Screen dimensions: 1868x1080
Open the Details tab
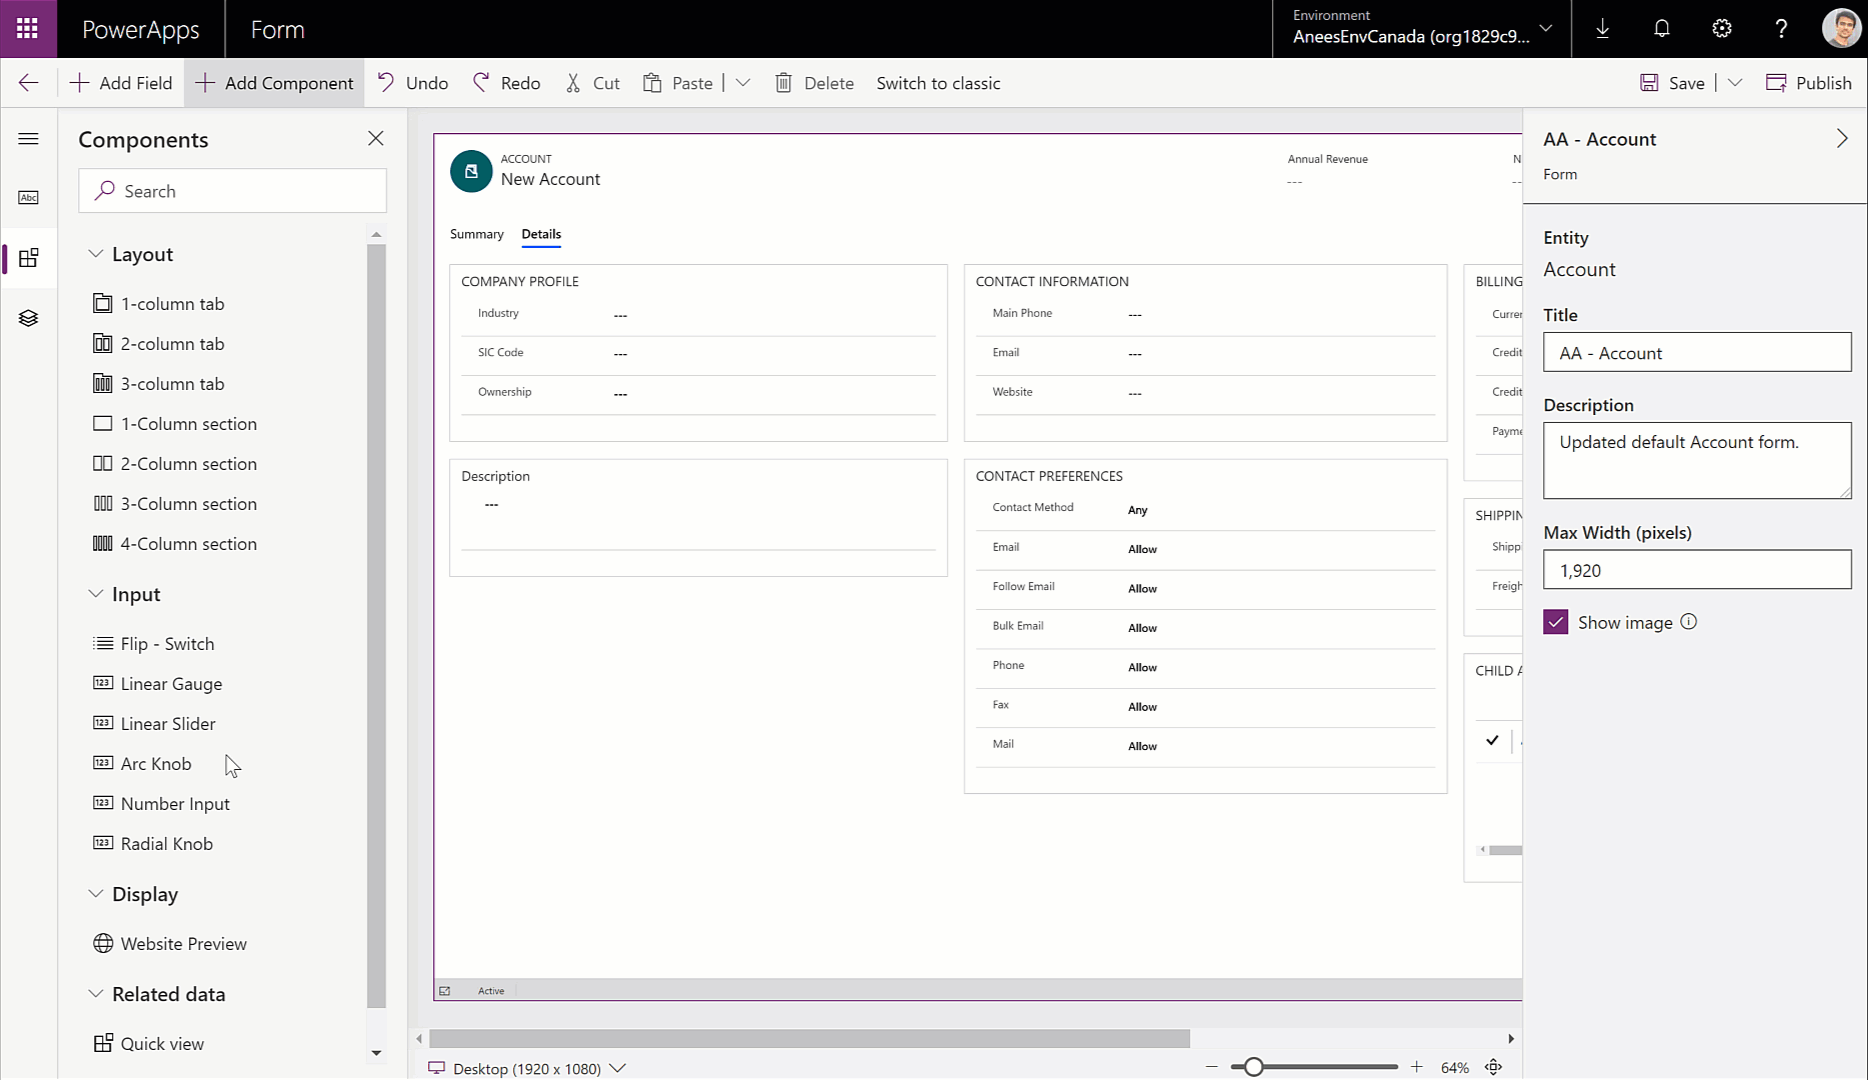tap(540, 234)
